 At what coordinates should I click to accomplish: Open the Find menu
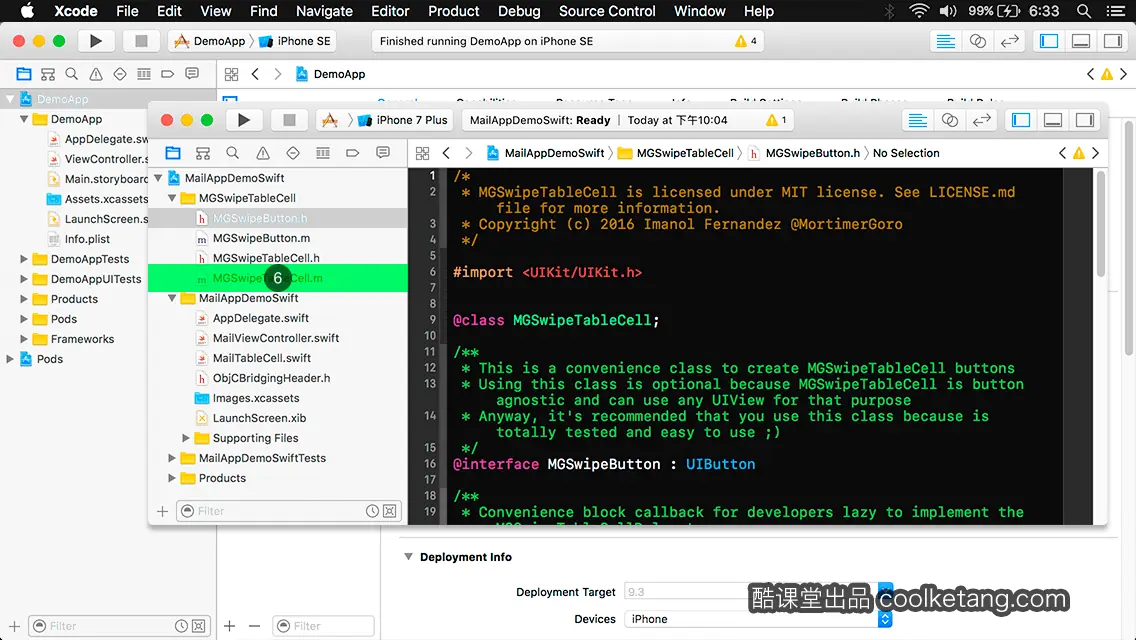(x=264, y=11)
